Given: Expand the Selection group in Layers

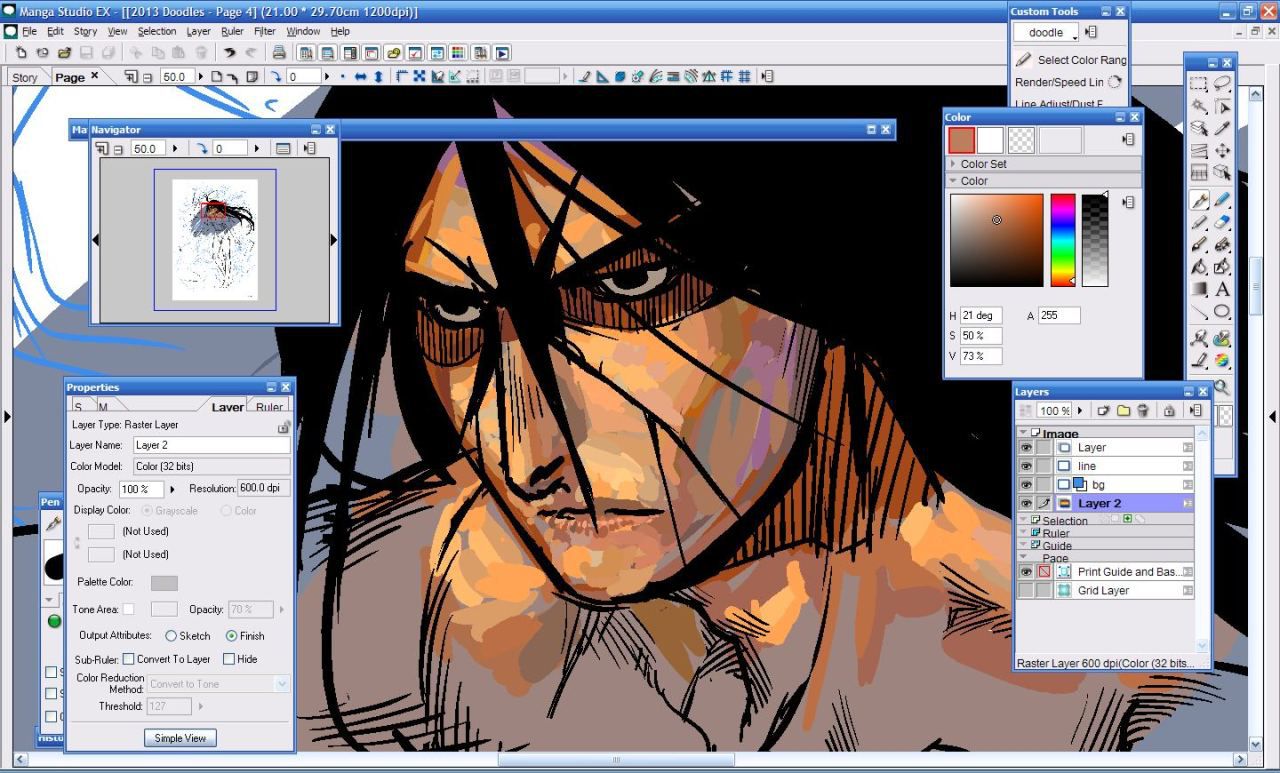Looking at the screenshot, I should pyautogui.click(x=1023, y=519).
